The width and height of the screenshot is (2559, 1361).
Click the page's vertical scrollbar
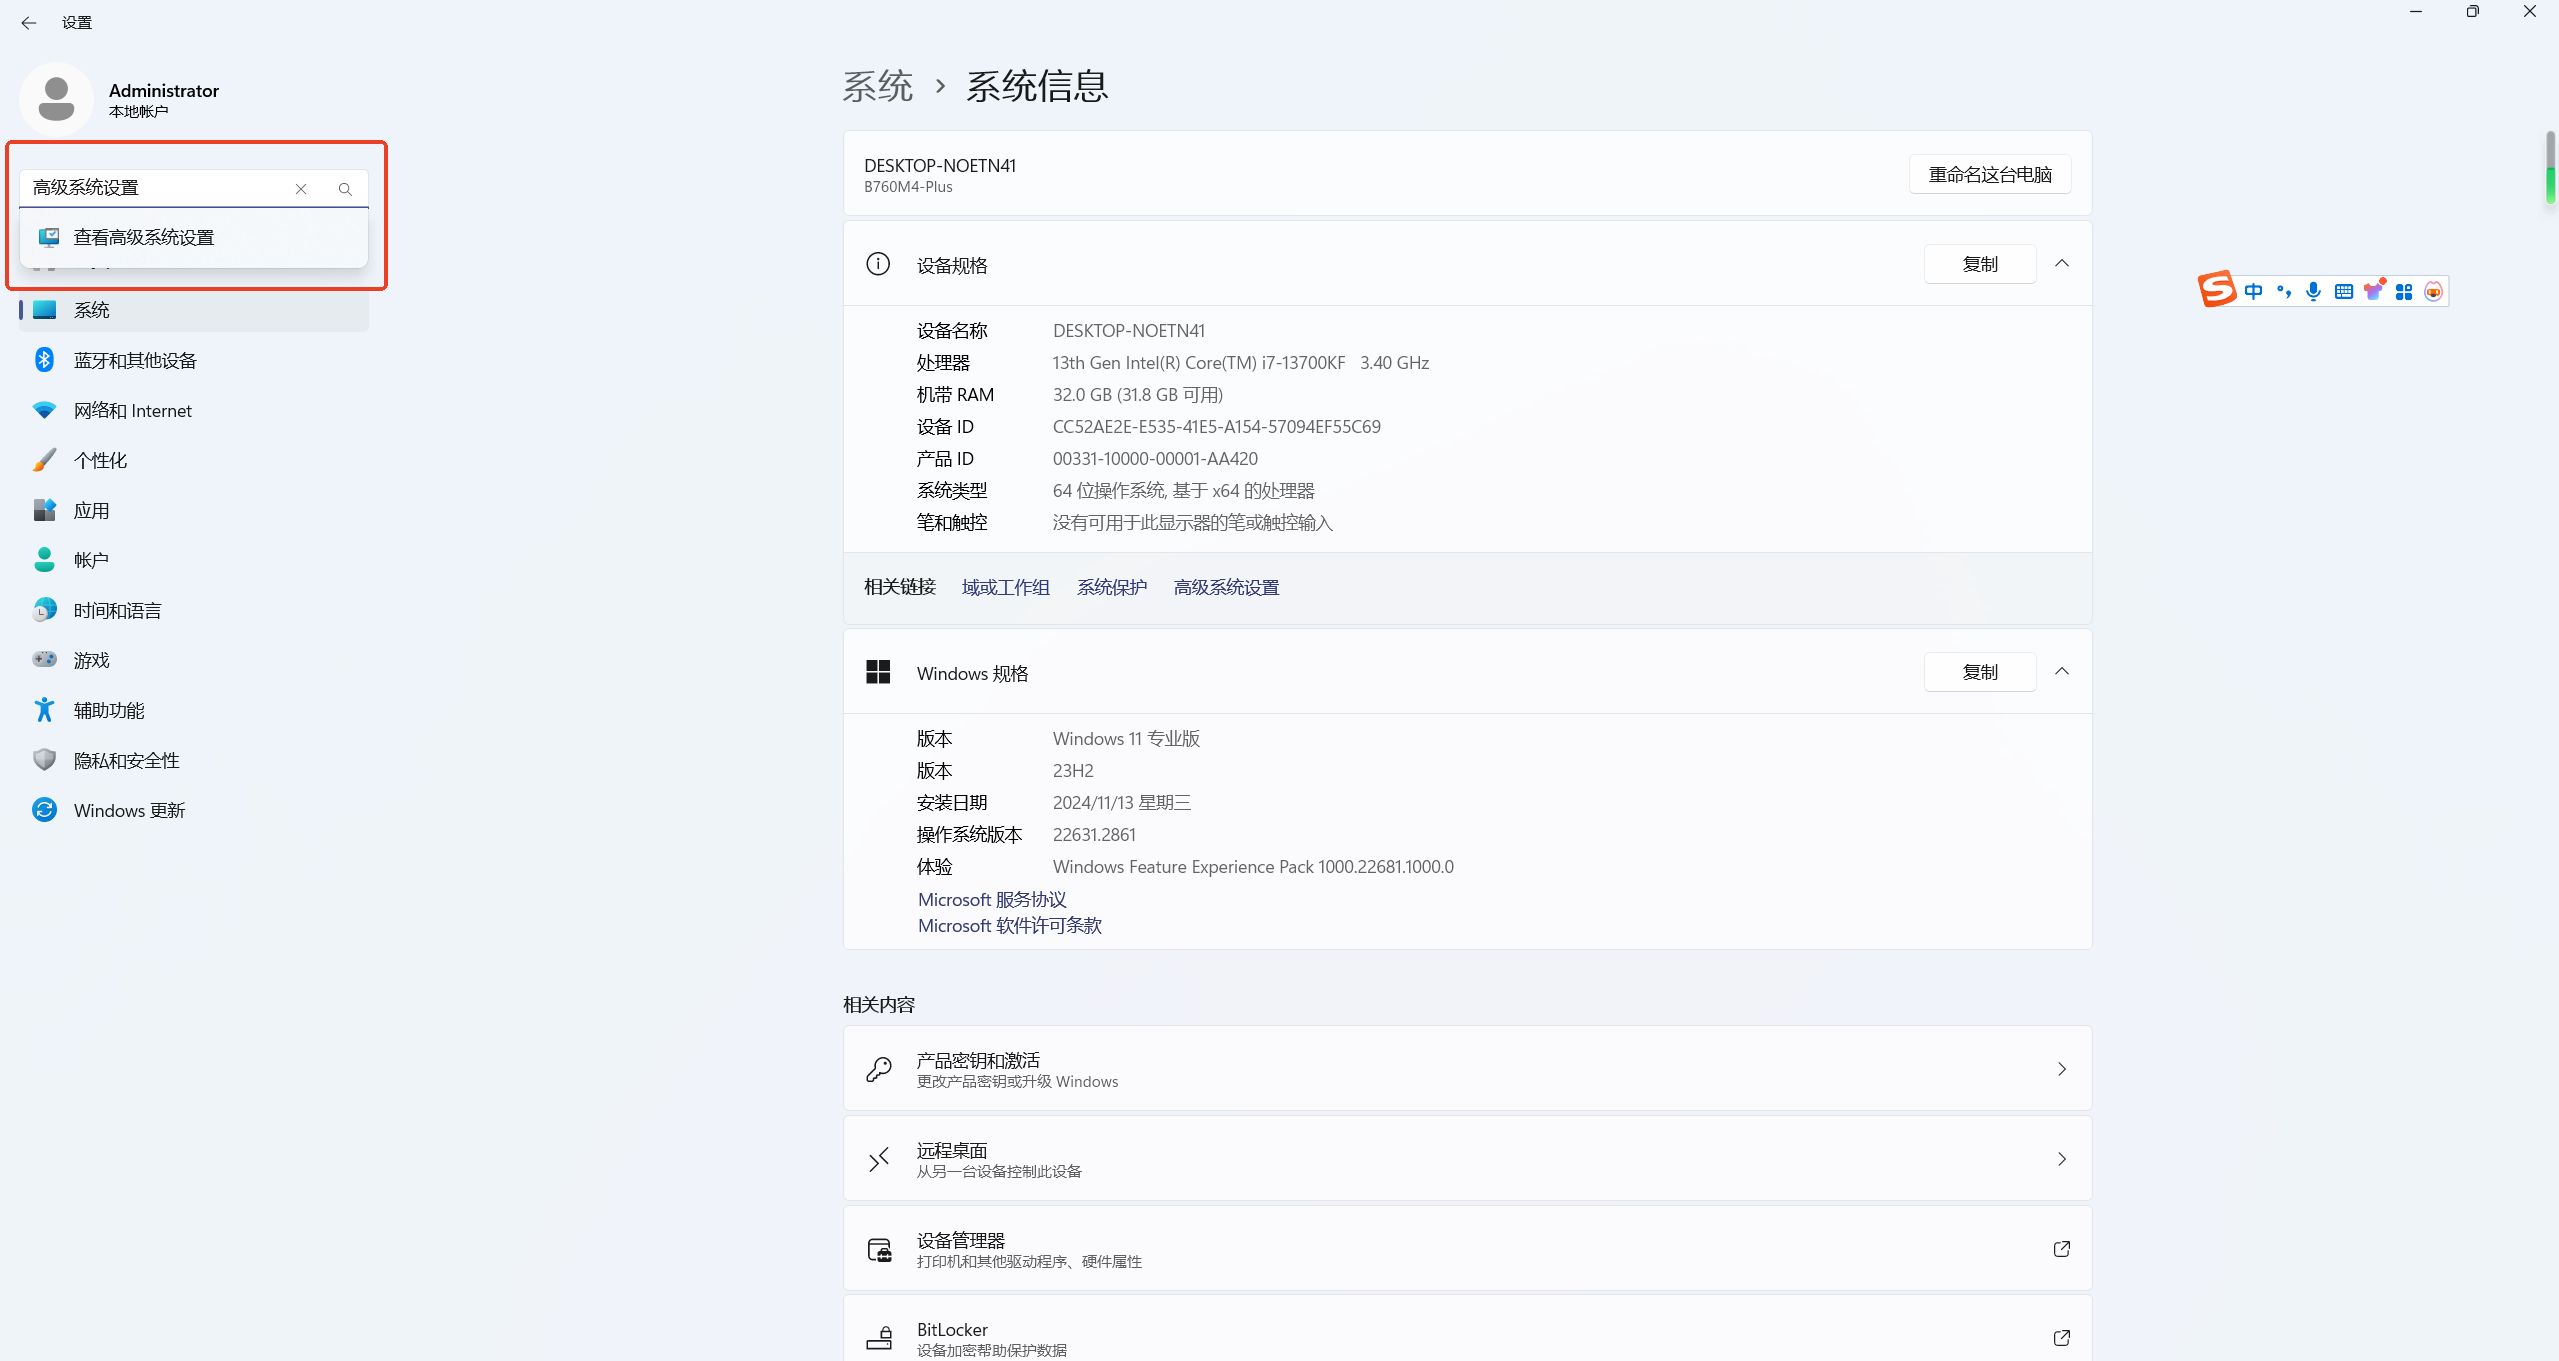coord(2550,168)
